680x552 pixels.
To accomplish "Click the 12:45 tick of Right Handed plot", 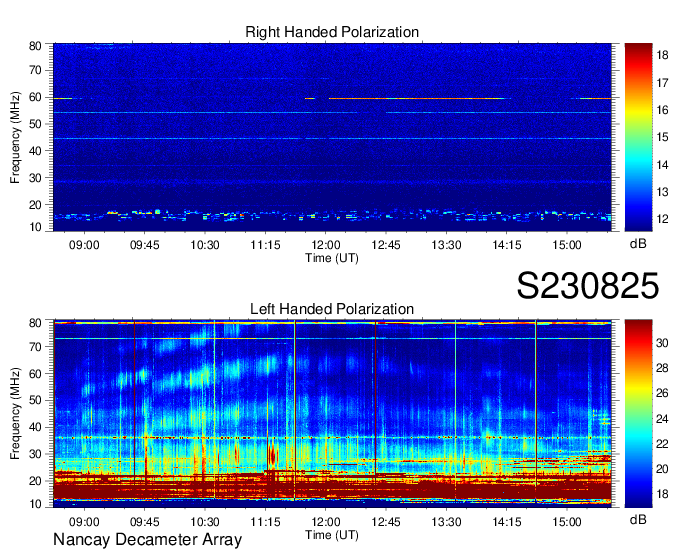I will [386, 245].
